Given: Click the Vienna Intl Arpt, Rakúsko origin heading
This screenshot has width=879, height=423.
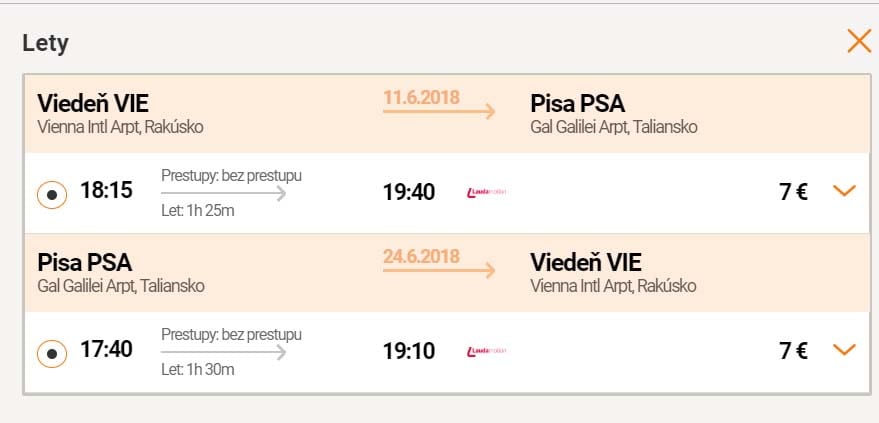Looking at the screenshot, I should tap(122, 127).
